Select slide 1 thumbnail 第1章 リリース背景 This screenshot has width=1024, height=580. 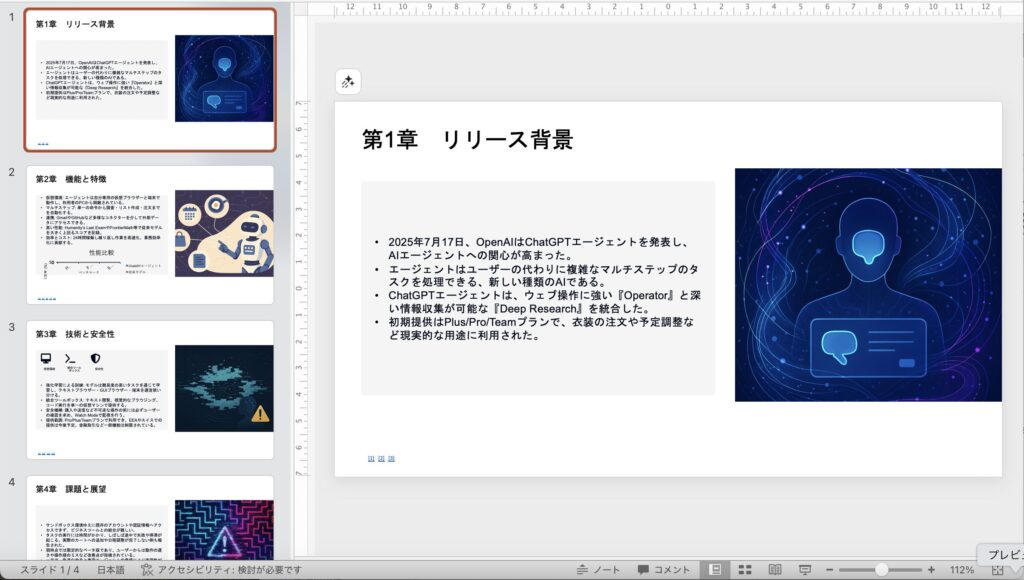(150, 80)
